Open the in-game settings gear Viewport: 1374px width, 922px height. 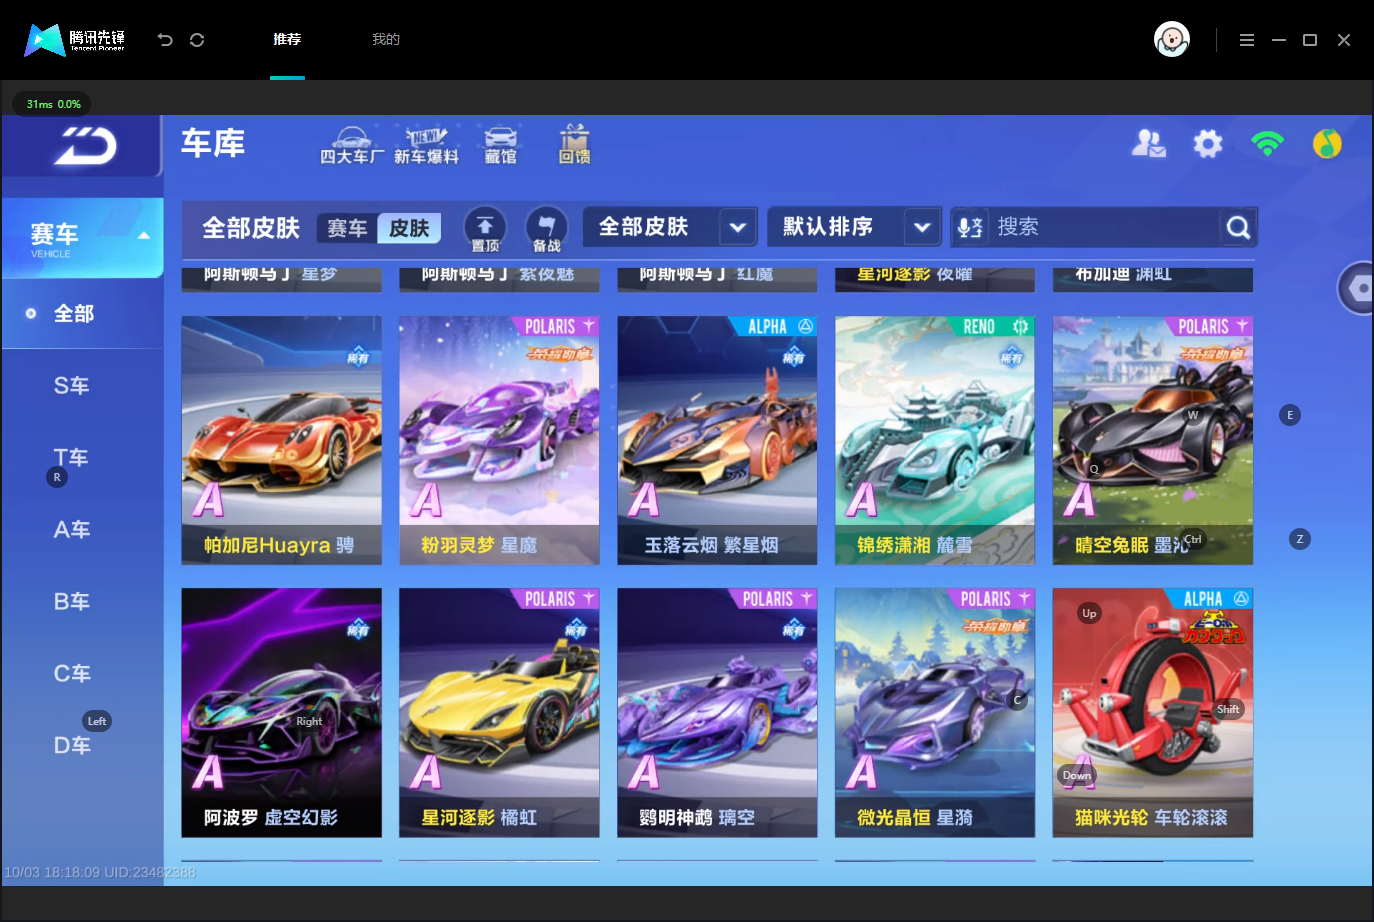pyautogui.click(x=1208, y=144)
